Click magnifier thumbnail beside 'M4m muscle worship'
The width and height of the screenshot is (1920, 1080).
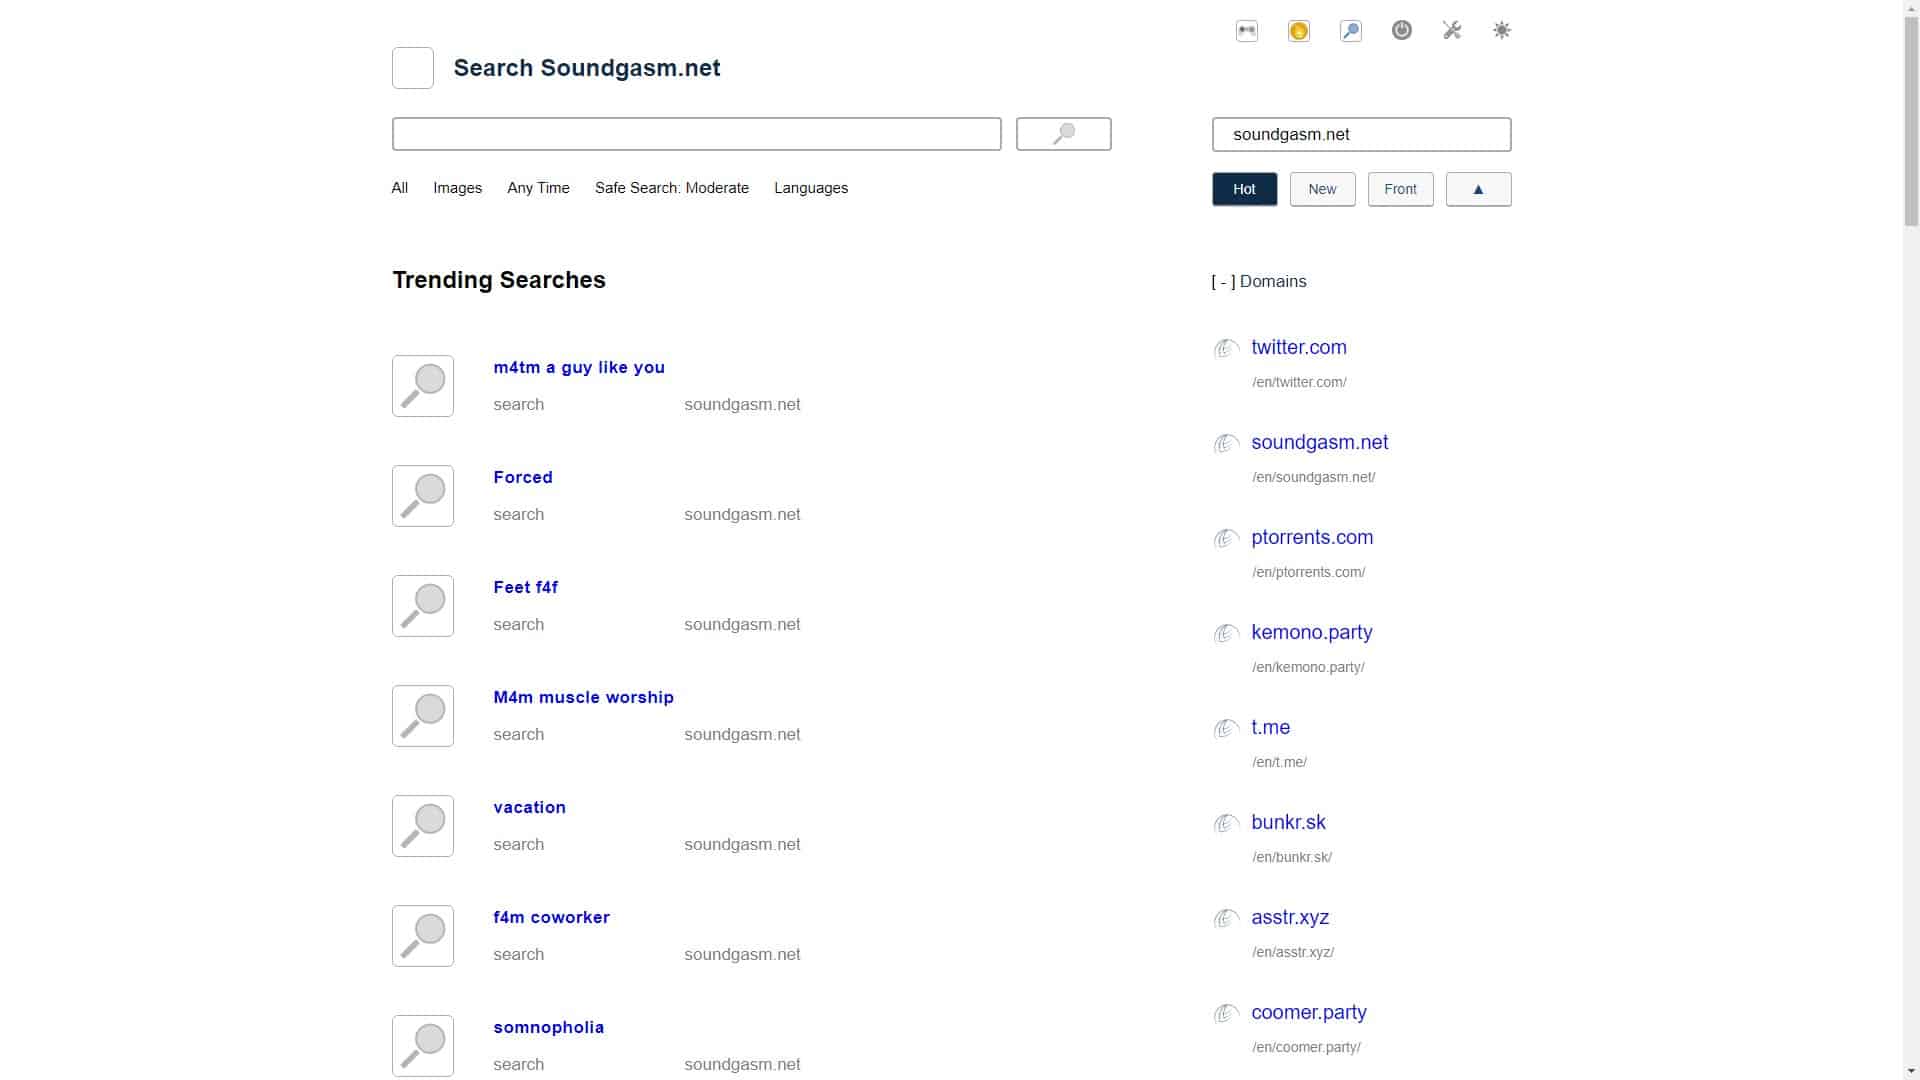[422, 716]
